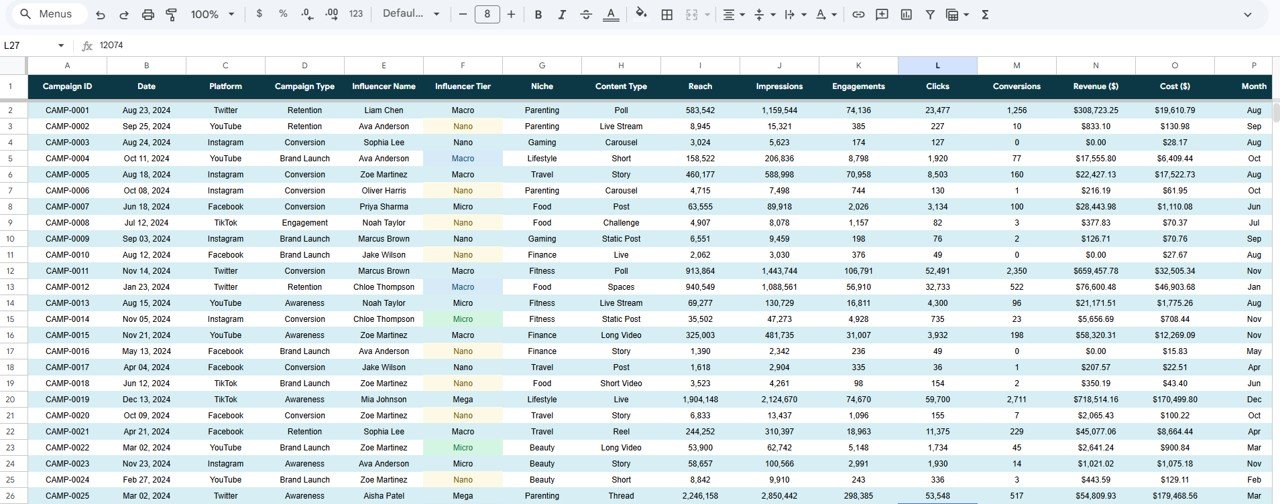Click the select-all corner box

click(x=13, y=66)
